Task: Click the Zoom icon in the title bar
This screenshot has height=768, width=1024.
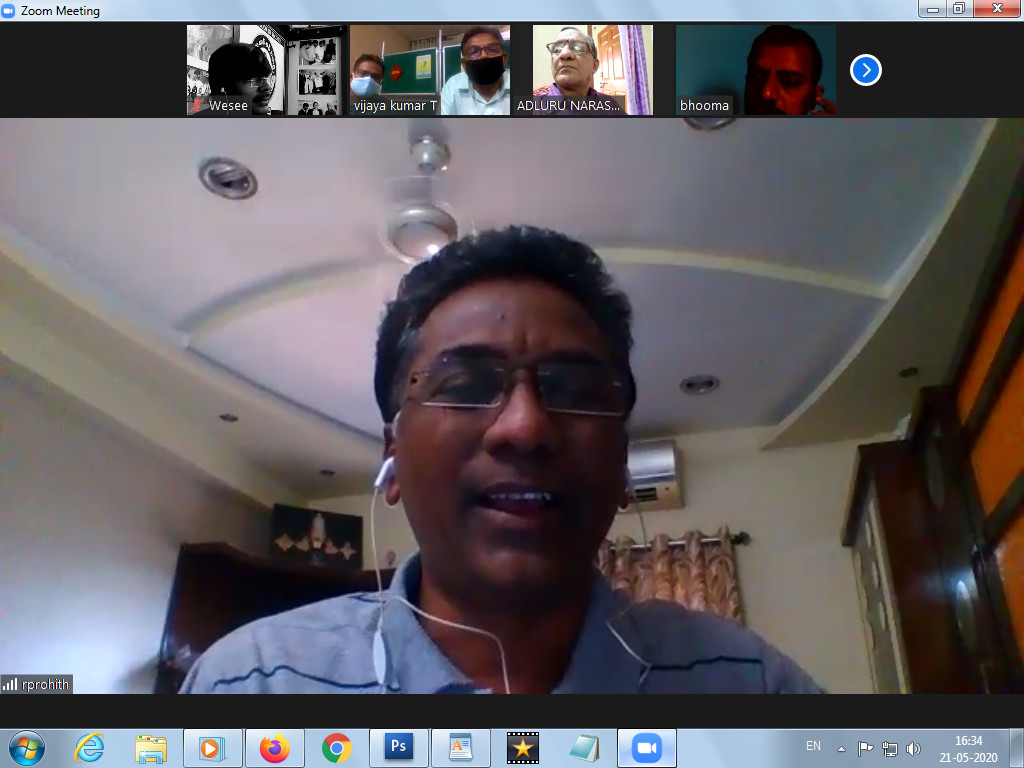Action: (9, 10)
